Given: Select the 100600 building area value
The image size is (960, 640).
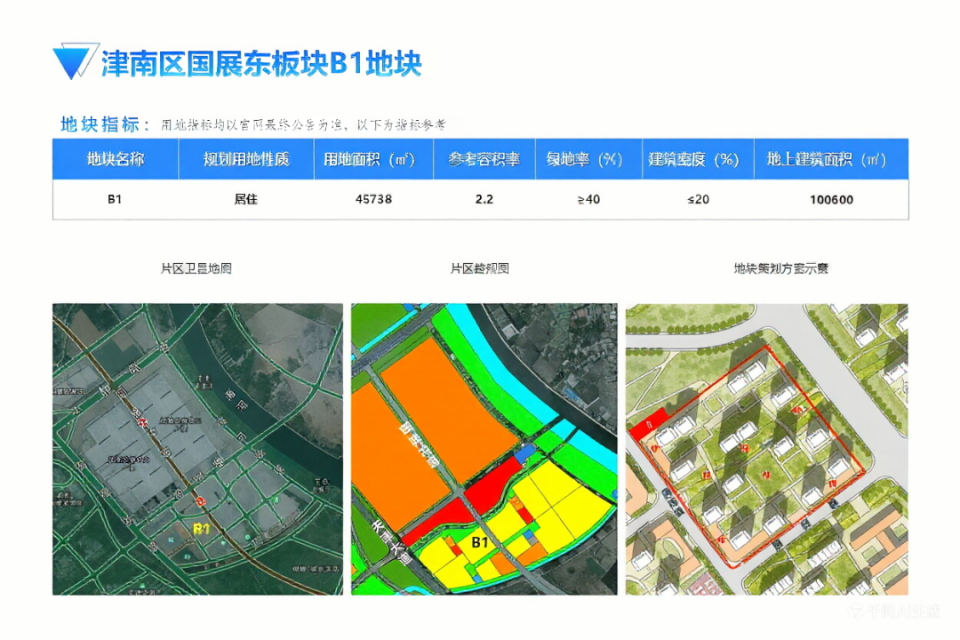Looking at the screenshot, I should pyautogui.click(x=831, y=199).
